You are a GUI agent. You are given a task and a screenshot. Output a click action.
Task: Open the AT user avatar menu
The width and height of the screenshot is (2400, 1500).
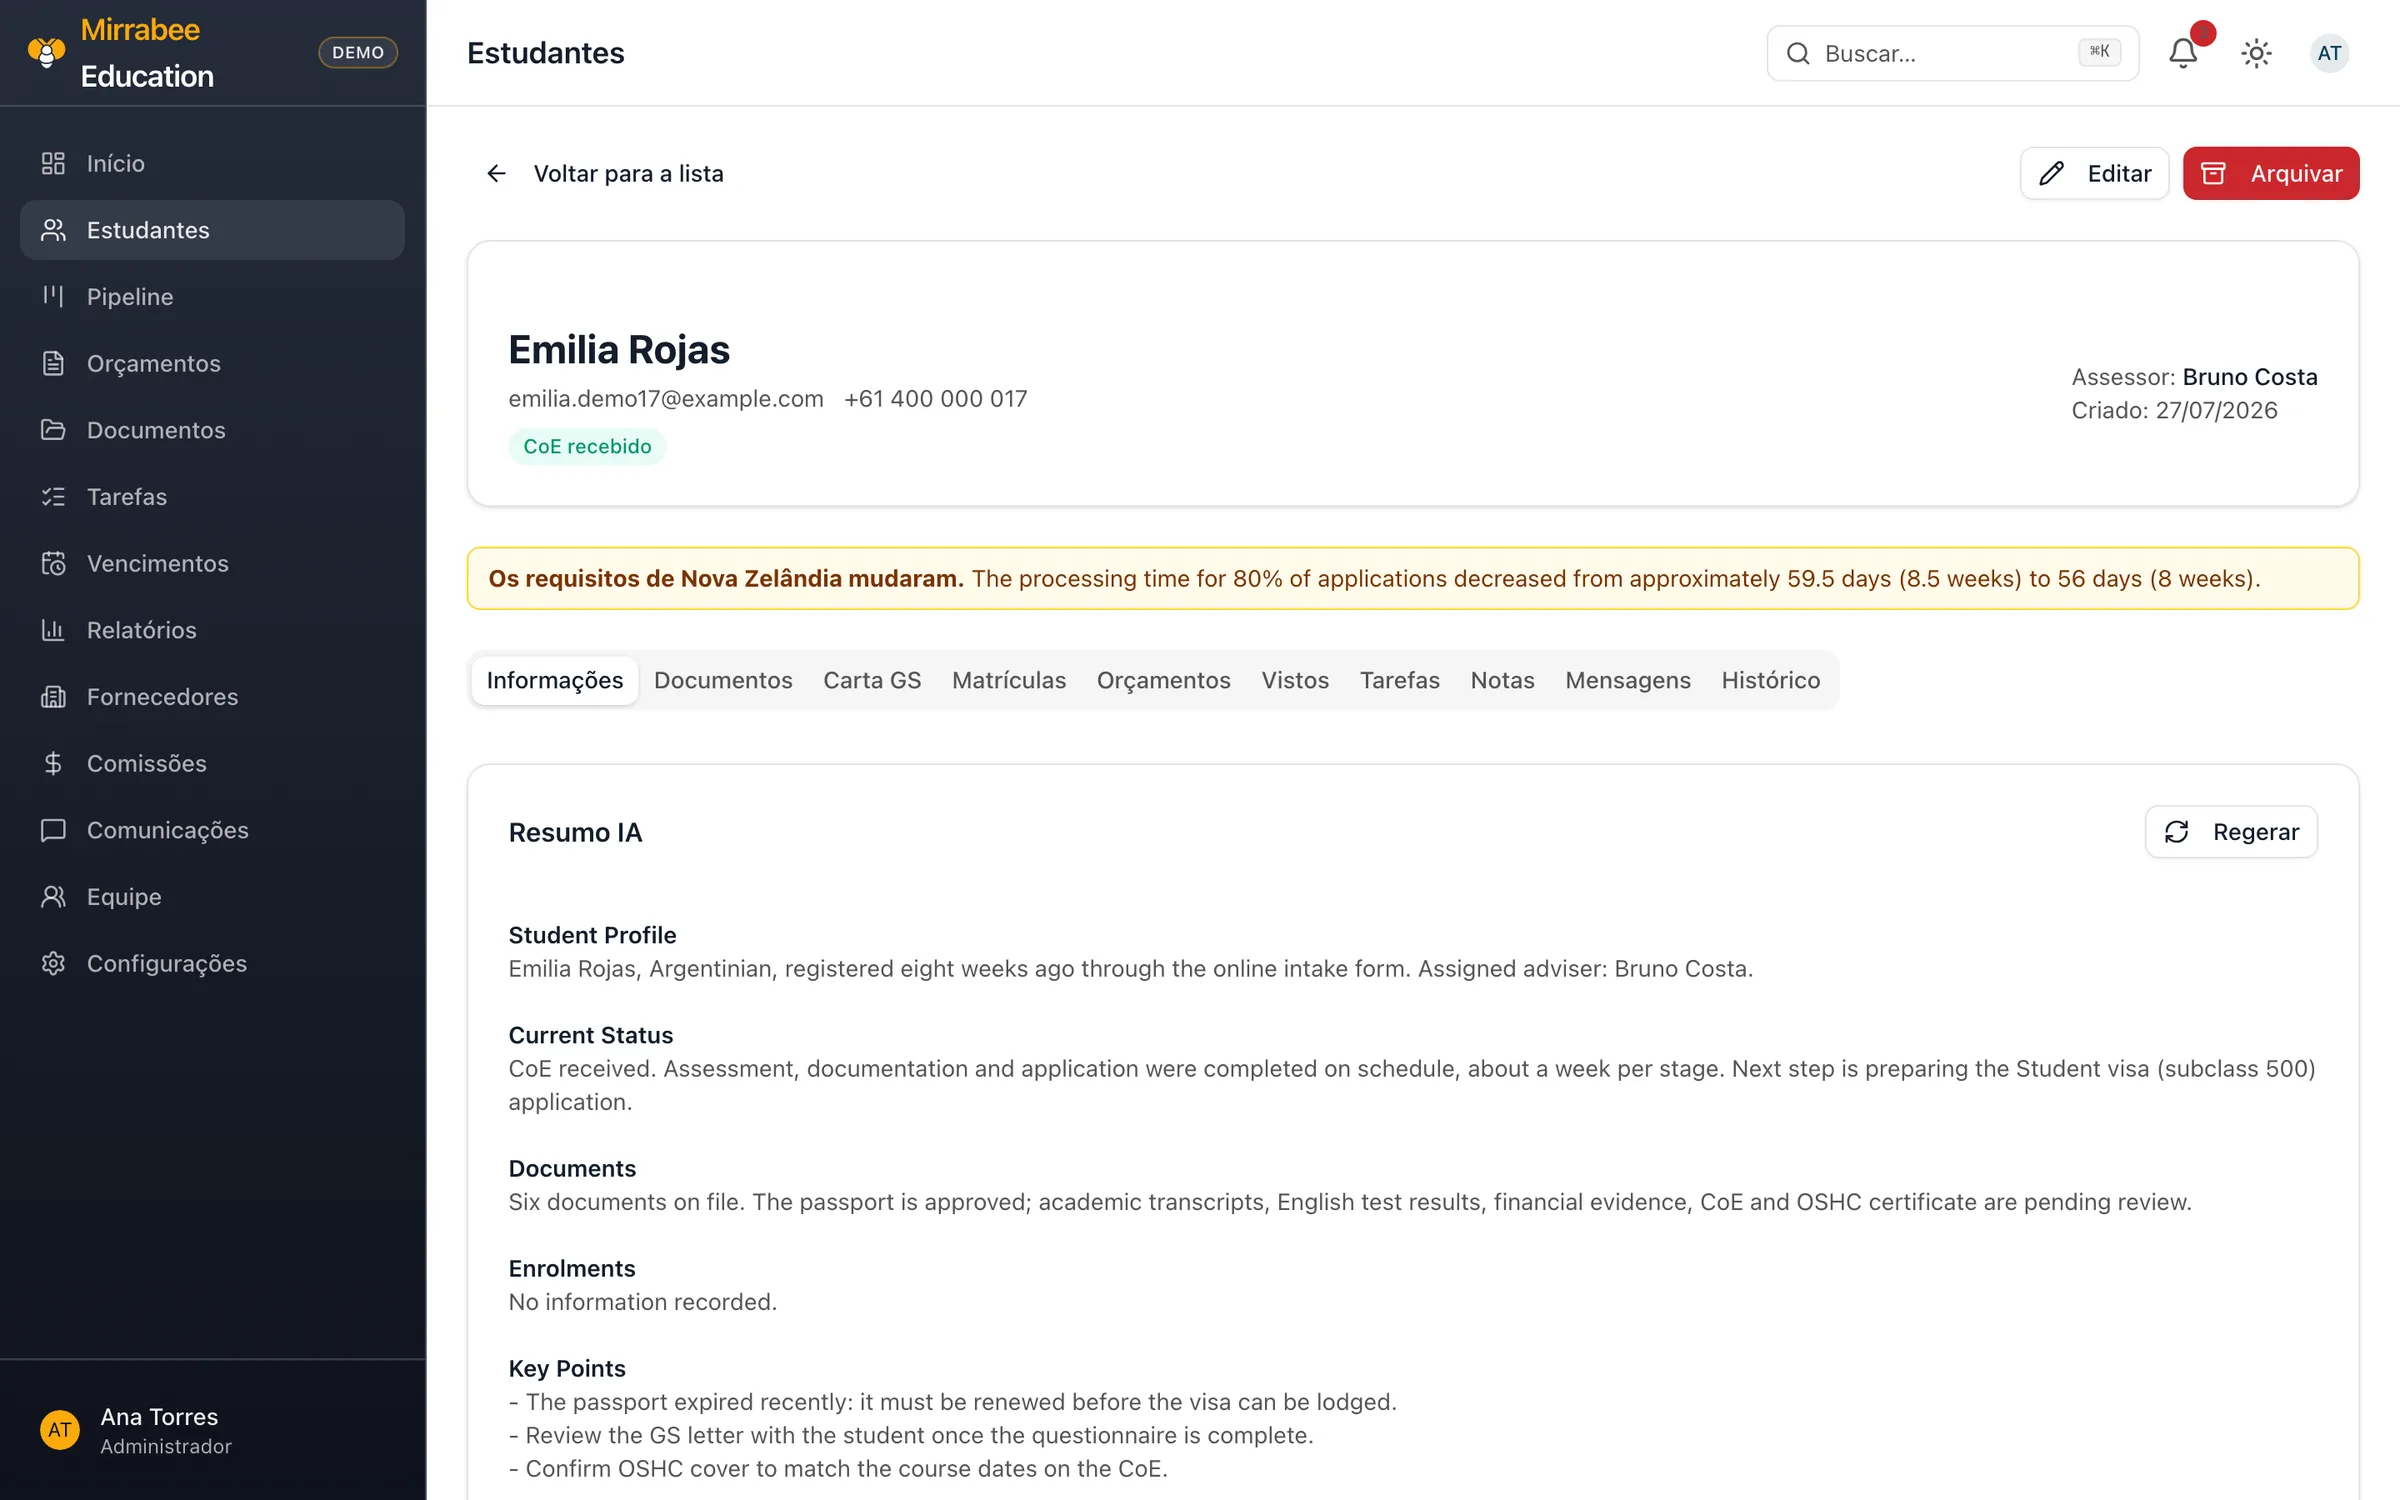point(2330,53)
